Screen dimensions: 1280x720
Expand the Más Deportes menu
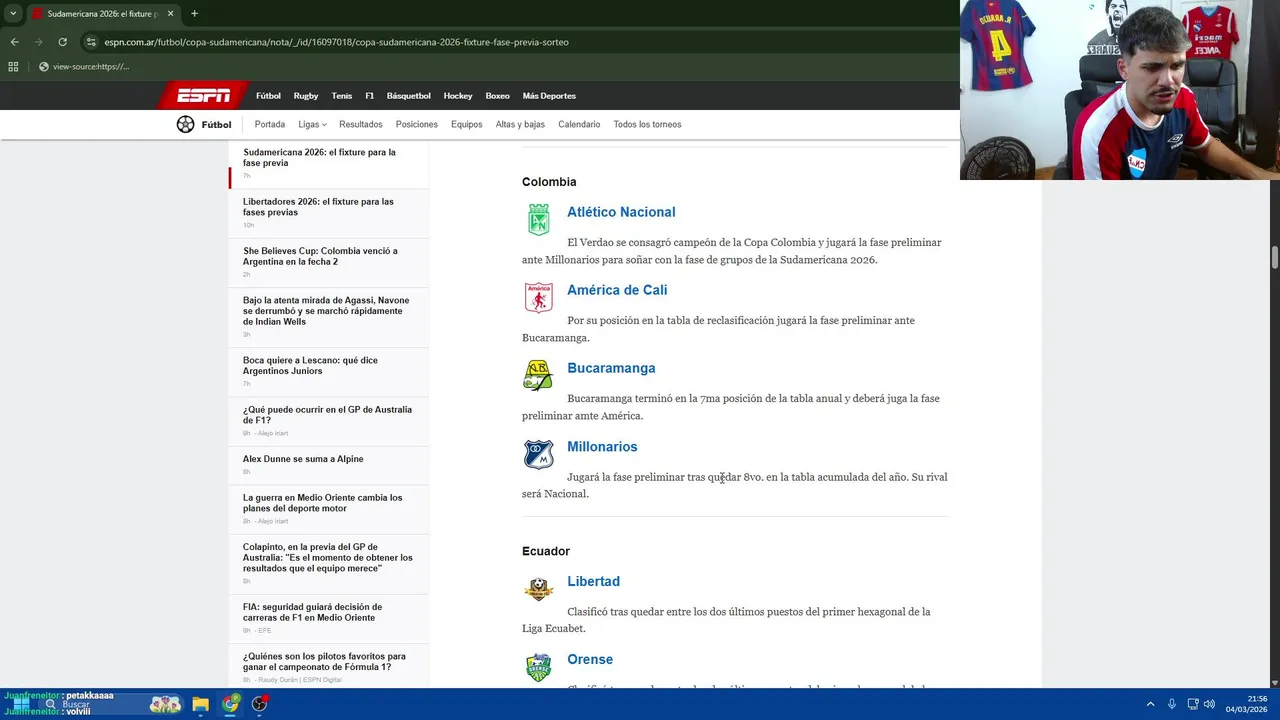(x=549, y=96)
